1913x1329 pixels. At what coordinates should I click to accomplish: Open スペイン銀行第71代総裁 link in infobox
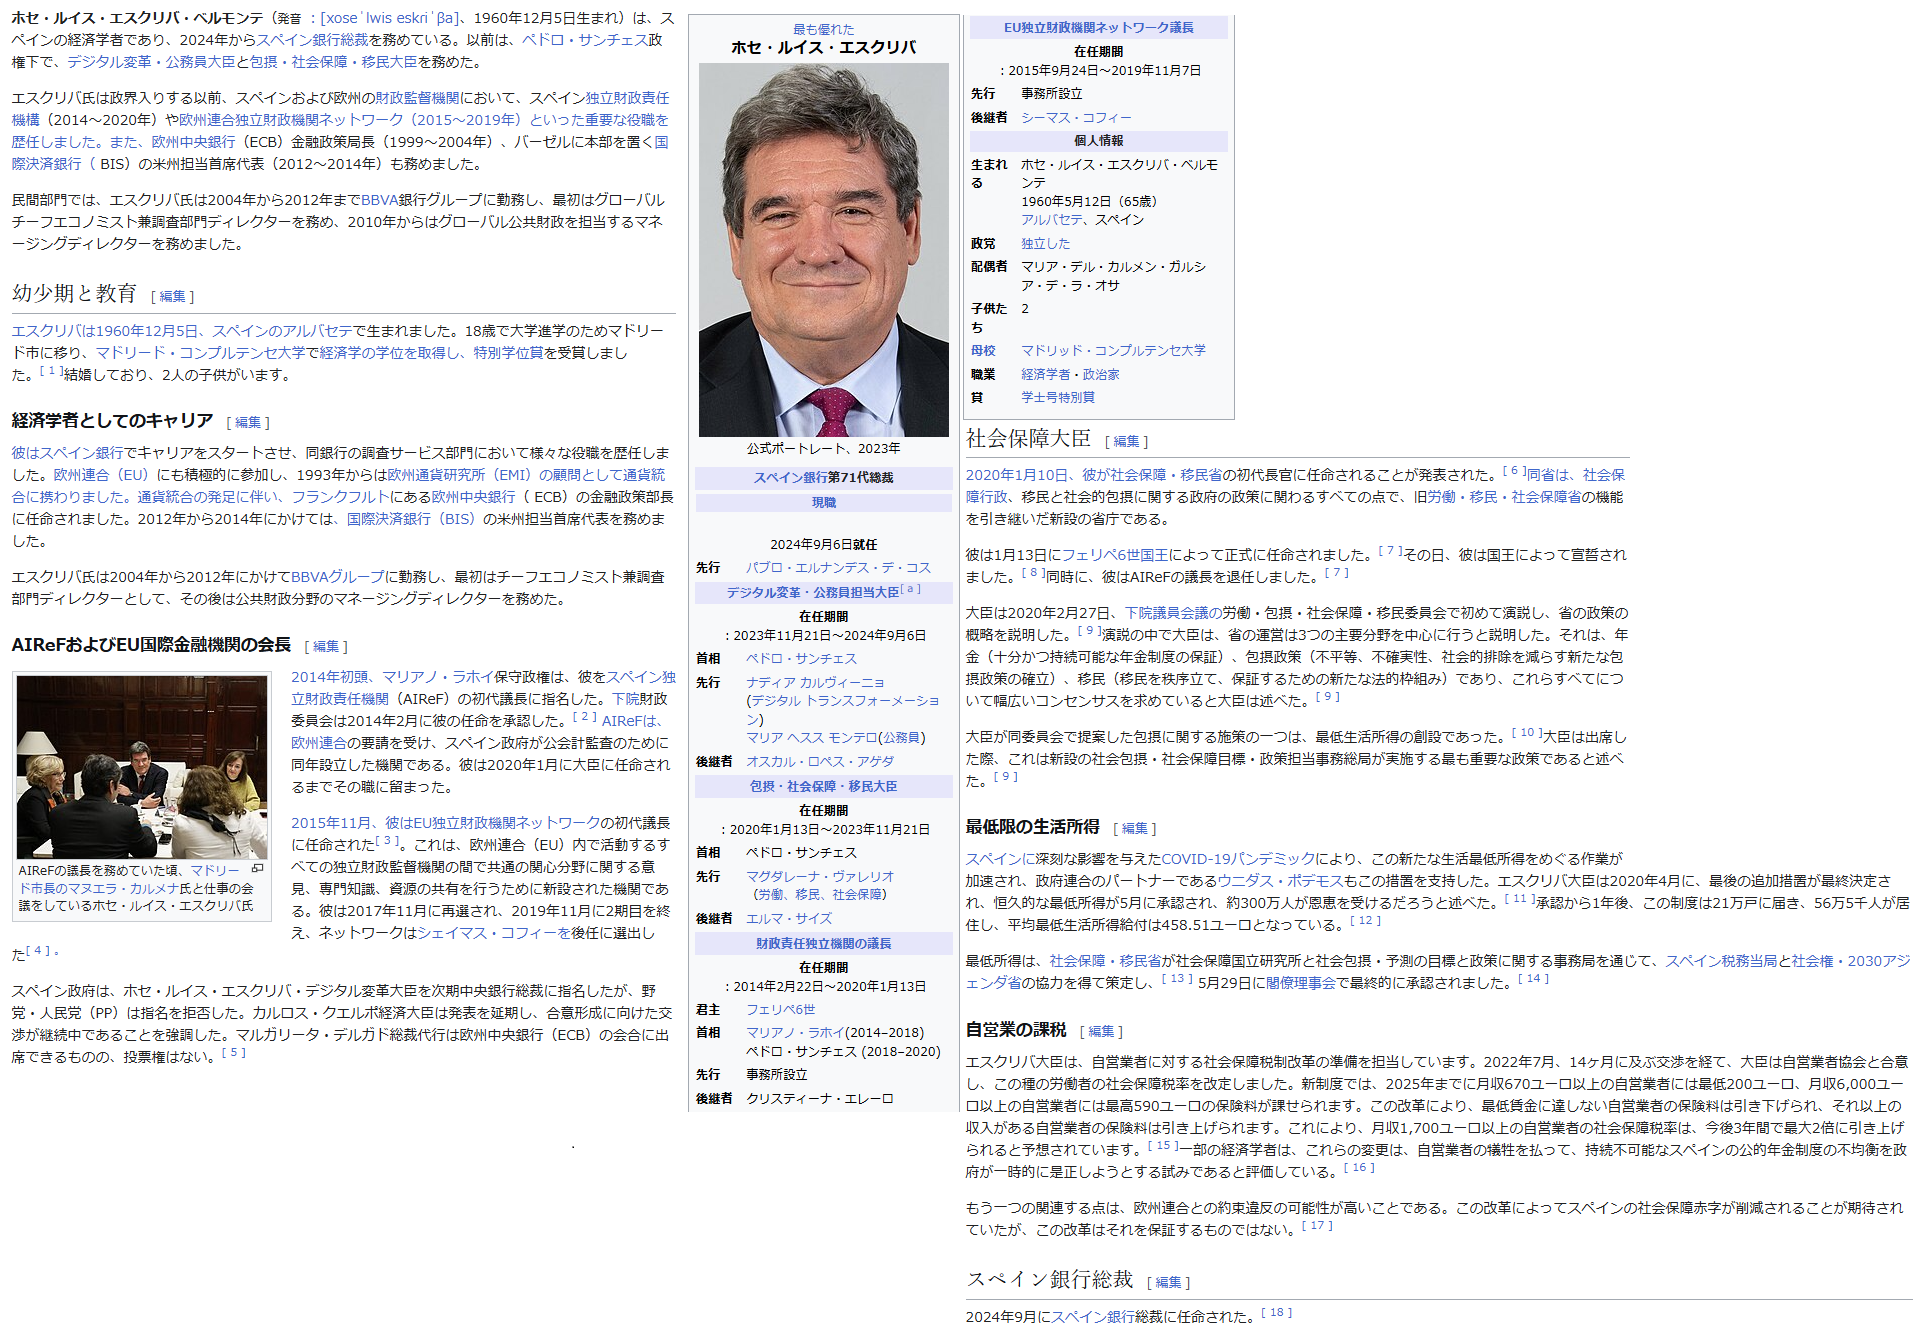[823, 478]
